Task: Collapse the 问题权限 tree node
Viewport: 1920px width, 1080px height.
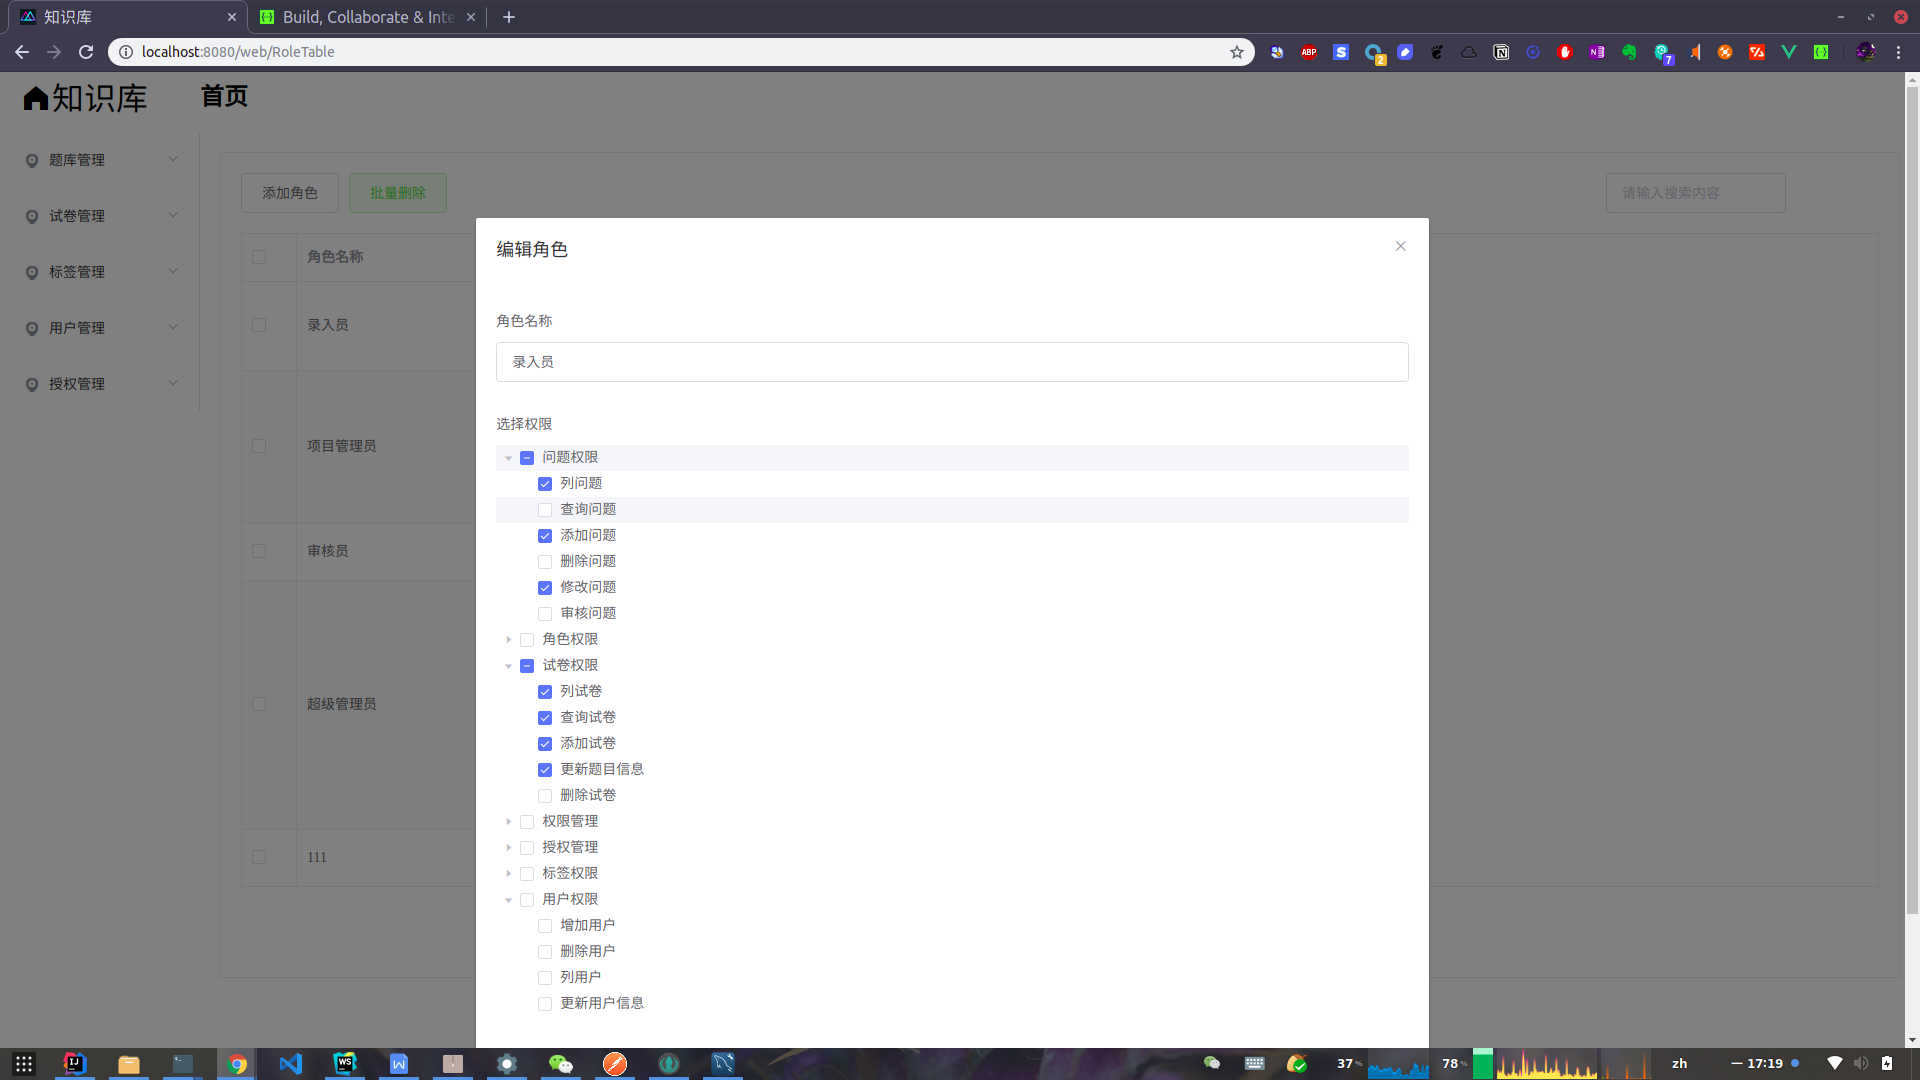Action: click(x=508, y=458)
